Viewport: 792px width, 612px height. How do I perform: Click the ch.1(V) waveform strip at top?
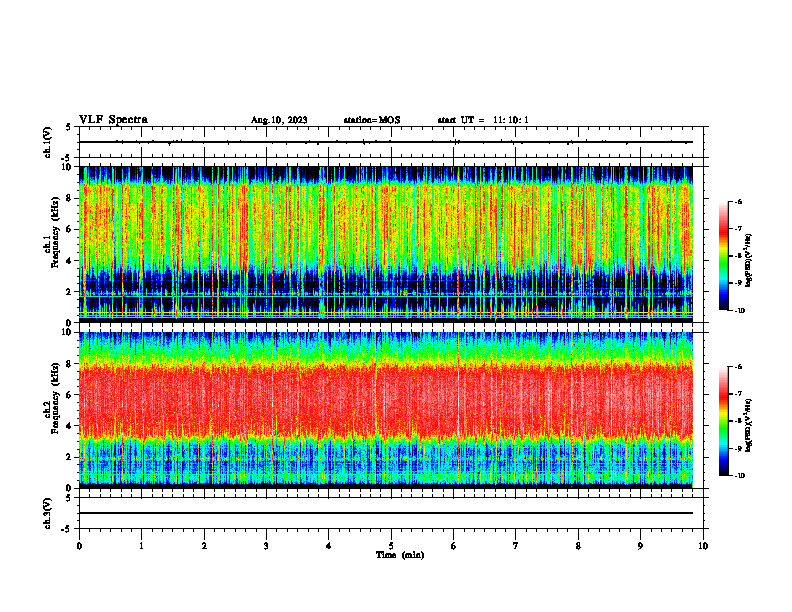(391, 142)
